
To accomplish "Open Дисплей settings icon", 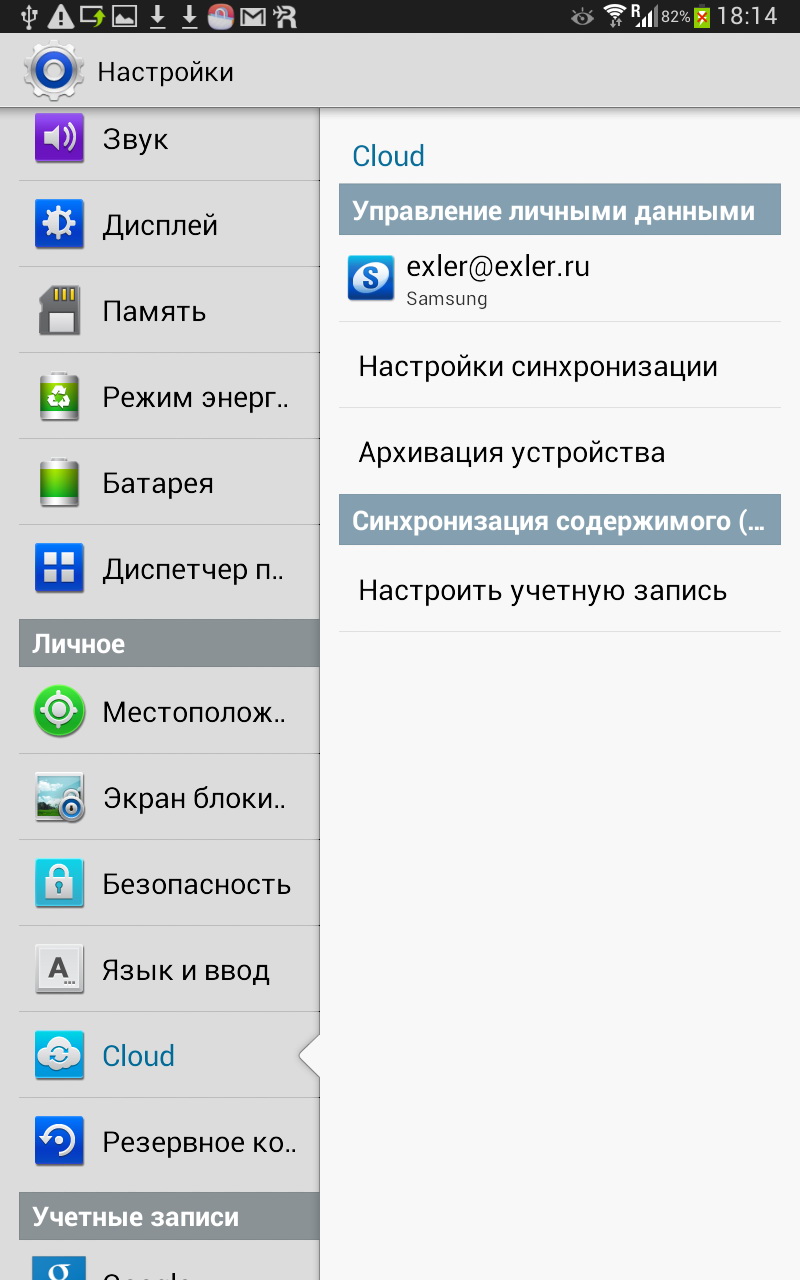I will pos(59,224).
